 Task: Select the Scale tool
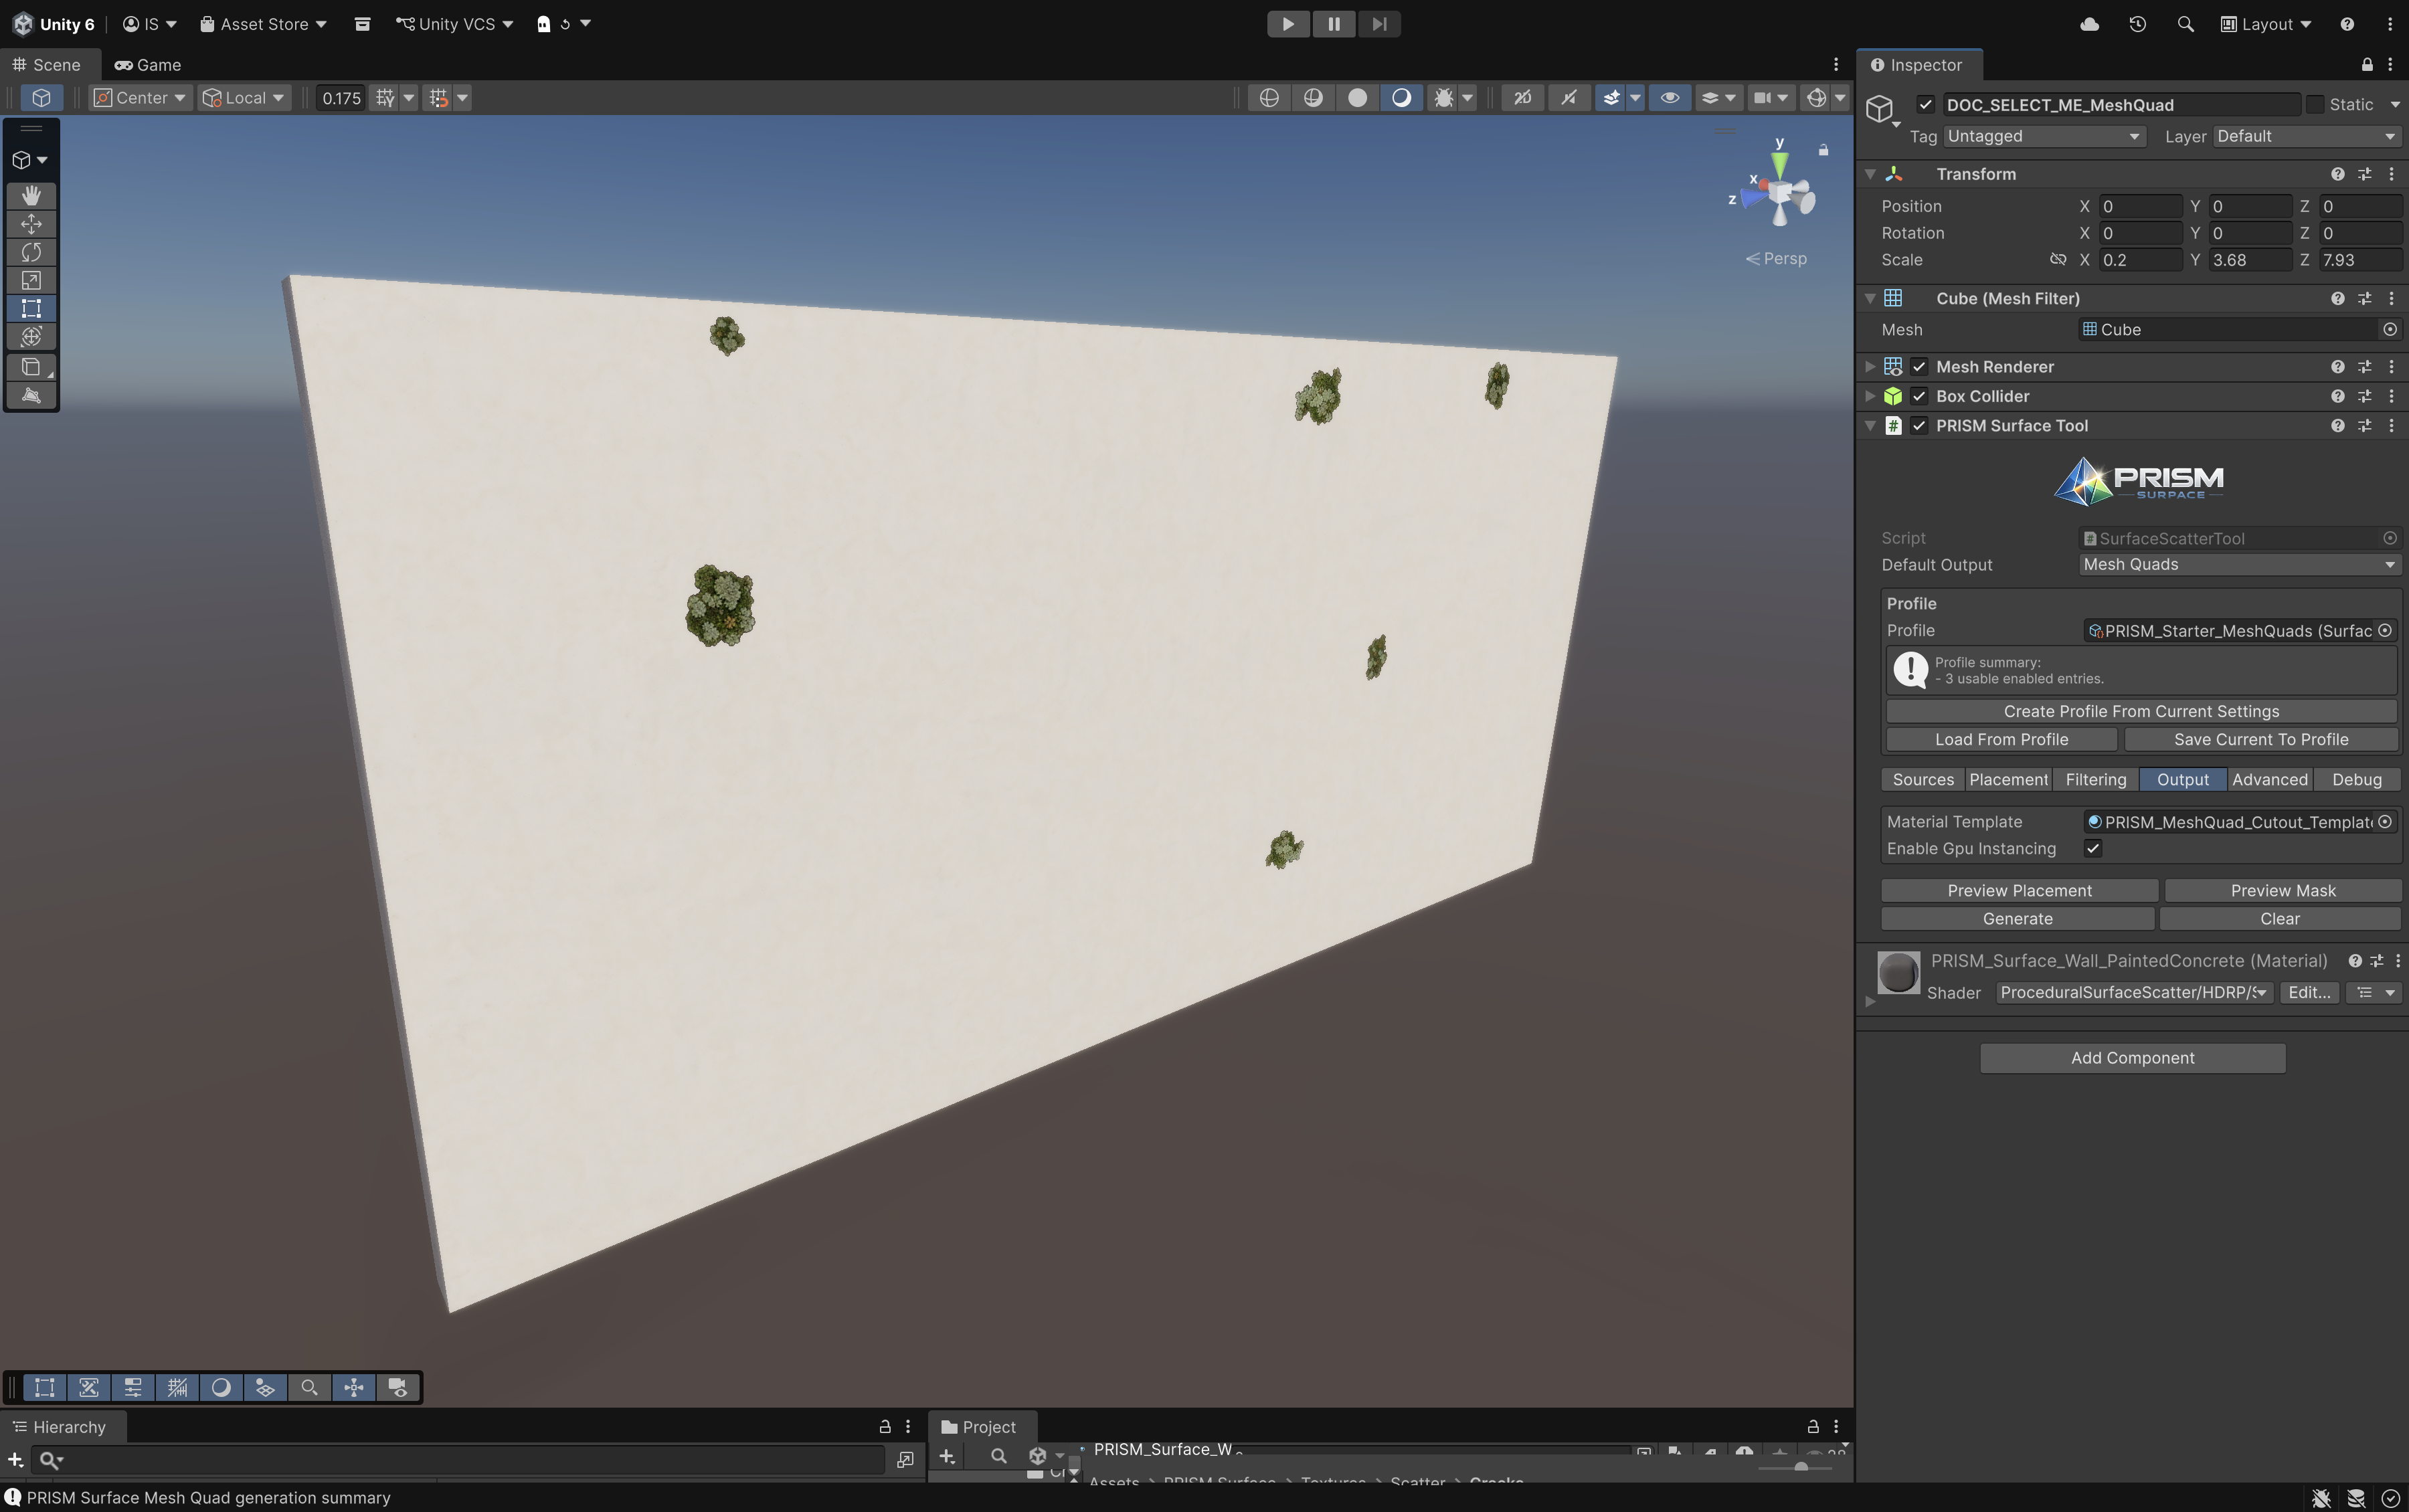click(31, 280)
